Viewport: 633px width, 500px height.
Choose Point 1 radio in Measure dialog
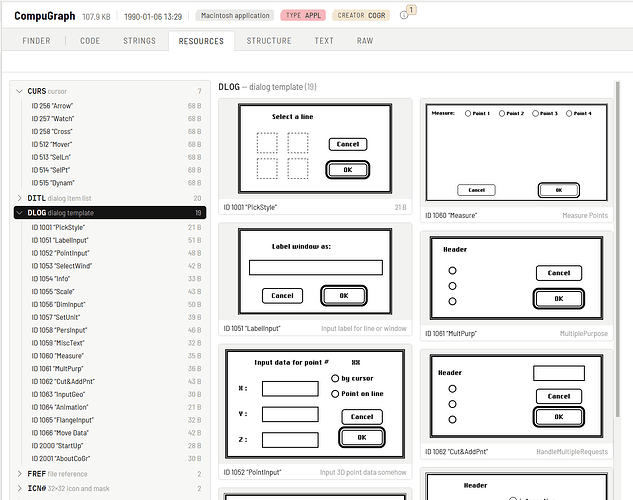[468, 113]
